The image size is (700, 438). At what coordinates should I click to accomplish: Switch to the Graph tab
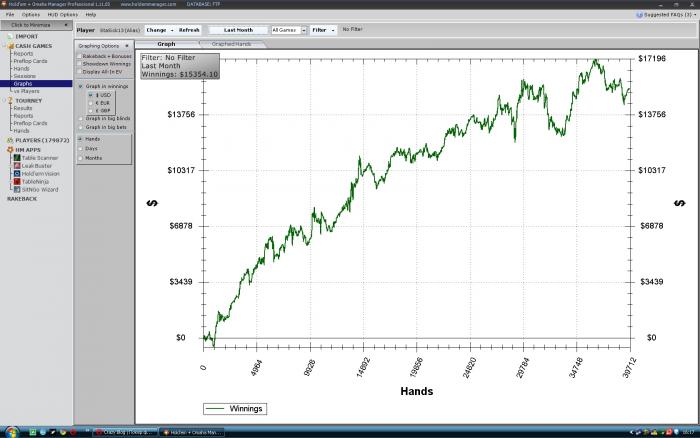click(x=167, y=44)
